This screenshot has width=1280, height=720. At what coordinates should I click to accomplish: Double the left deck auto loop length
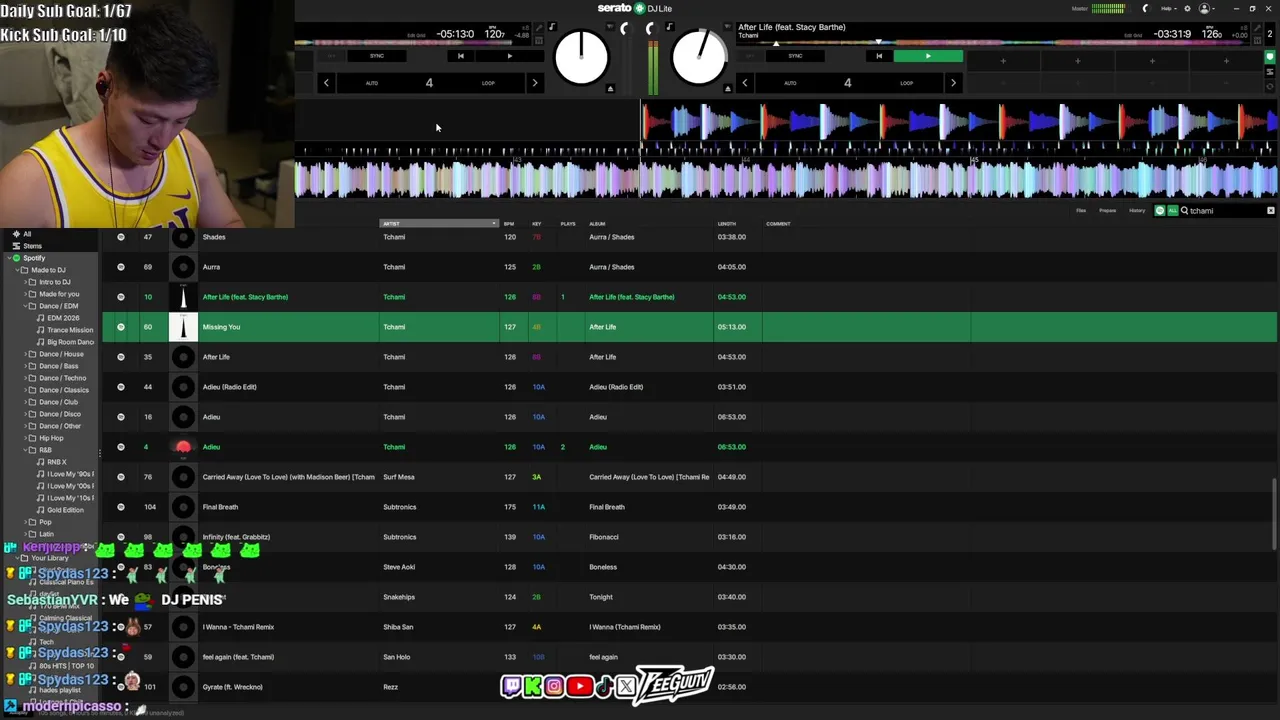535,83
